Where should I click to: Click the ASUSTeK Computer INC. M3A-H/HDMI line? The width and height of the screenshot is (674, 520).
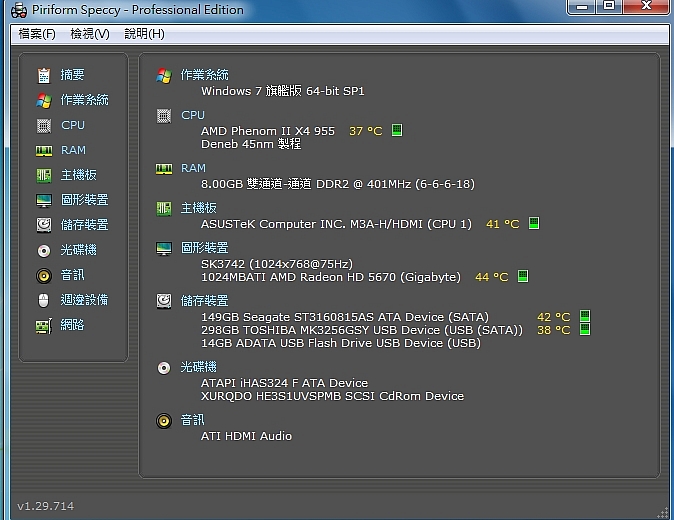point(337,224)
